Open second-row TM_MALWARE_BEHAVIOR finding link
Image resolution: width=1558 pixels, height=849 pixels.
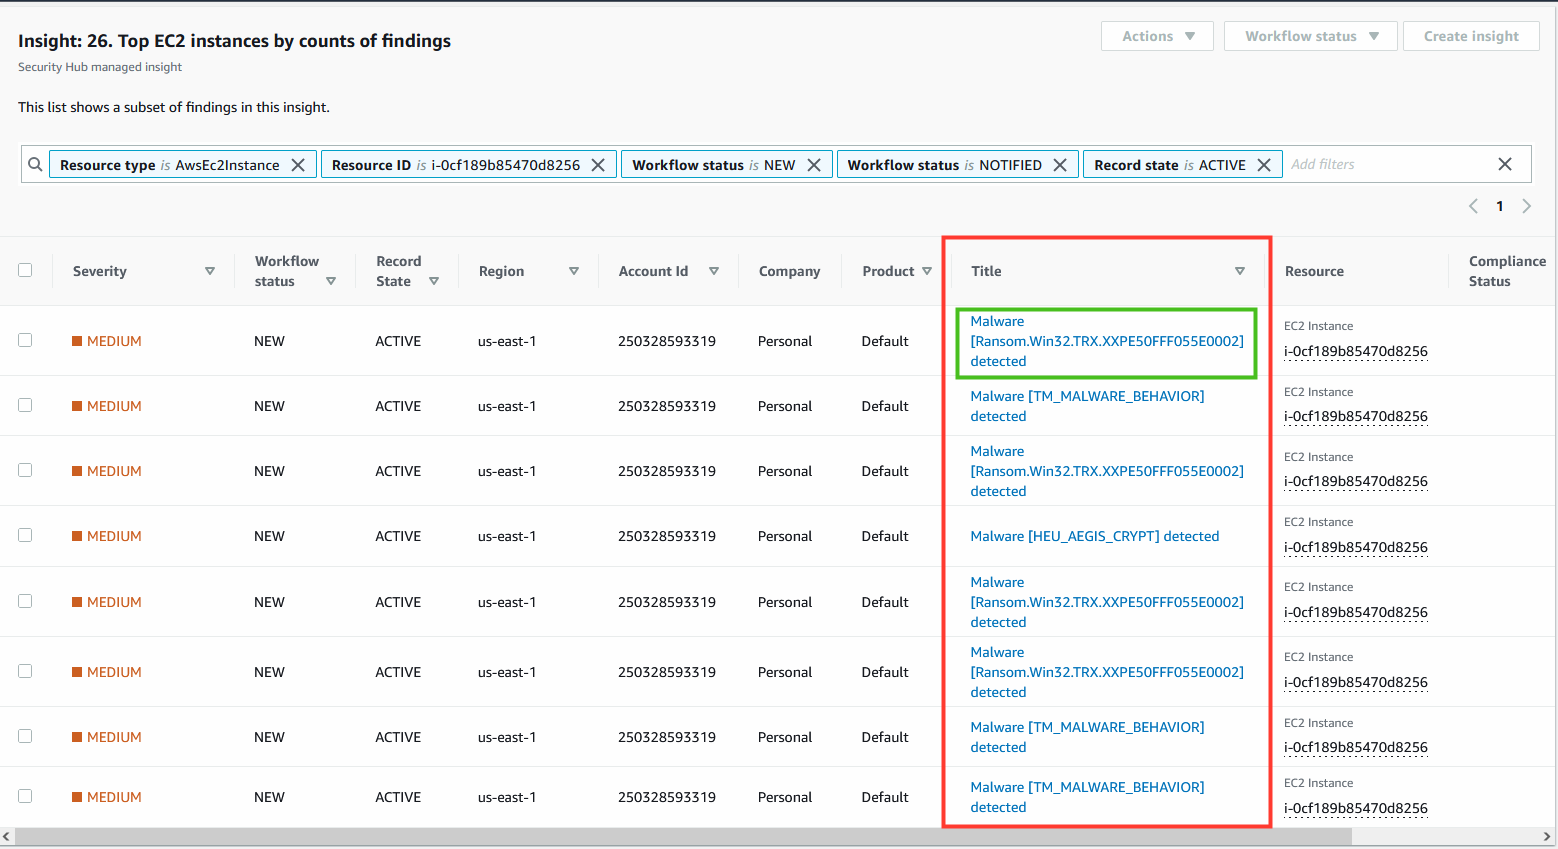[1087, 406]
